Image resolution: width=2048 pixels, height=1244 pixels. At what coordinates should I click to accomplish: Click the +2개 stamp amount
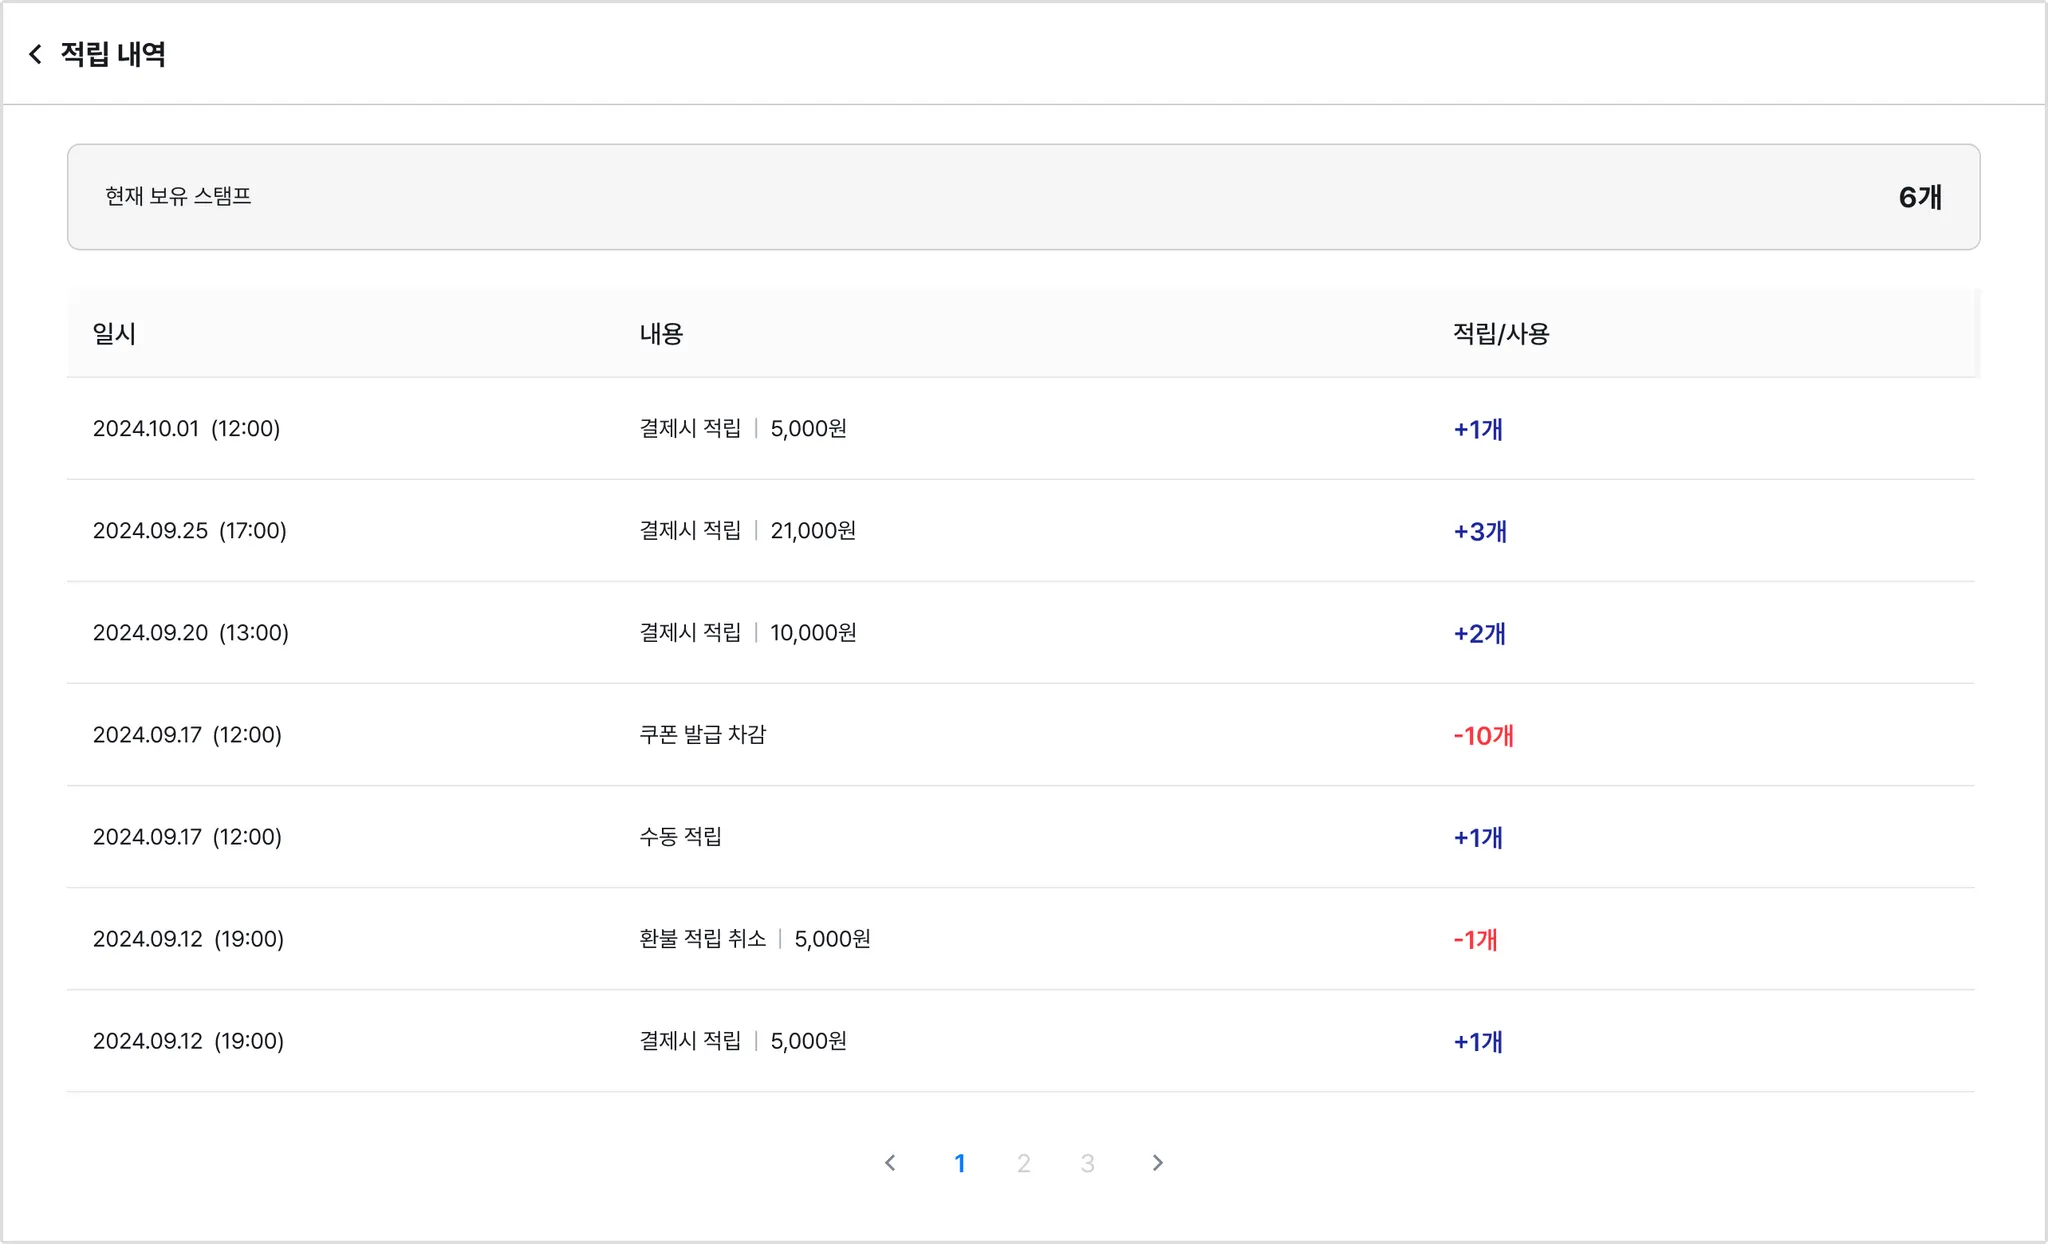[1479, 634]
